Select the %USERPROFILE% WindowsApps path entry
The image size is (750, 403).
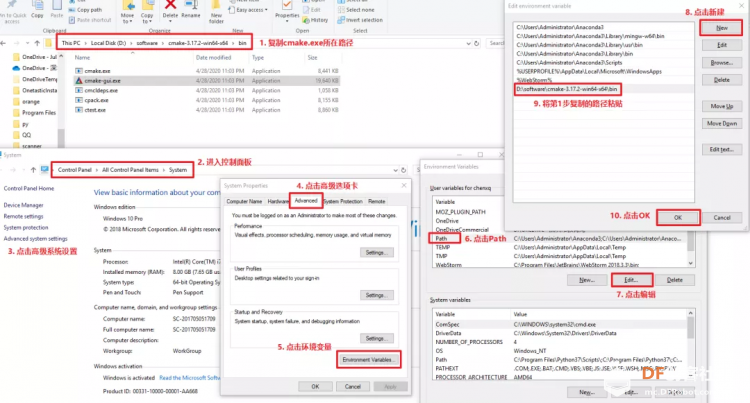(589, 72)
